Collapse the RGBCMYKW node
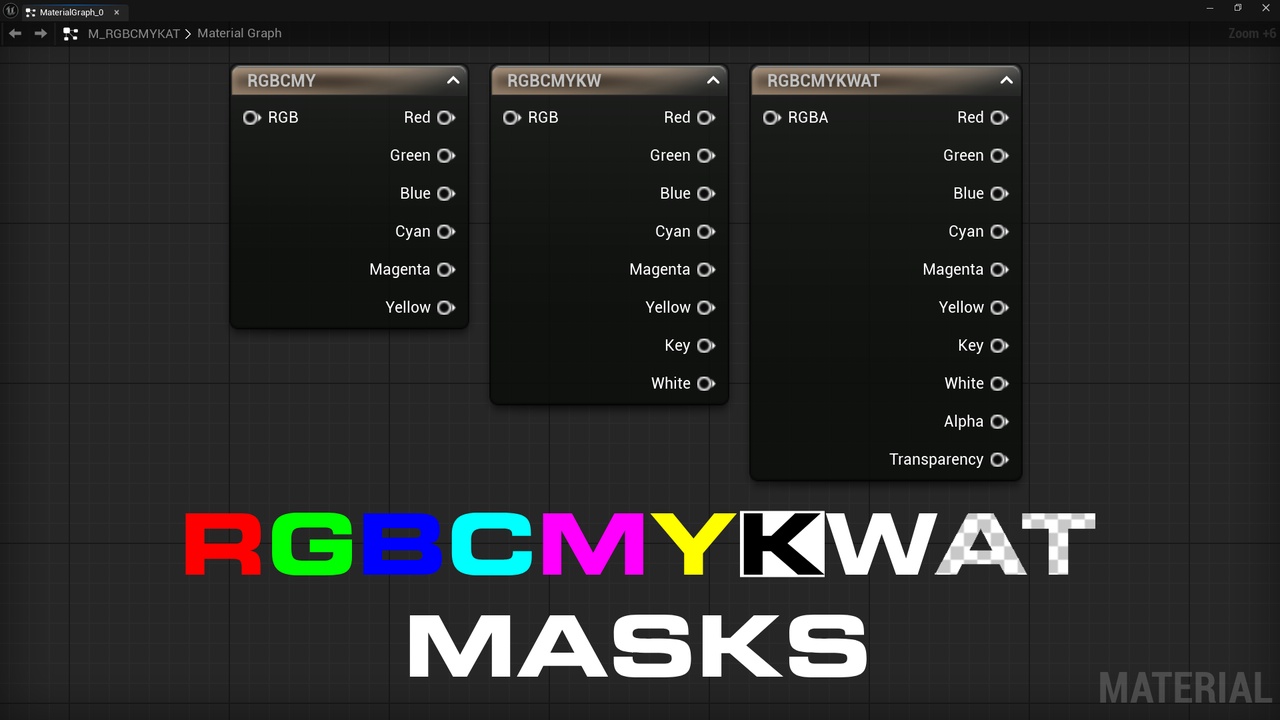This screenshot has height=720, width=1280. click(x=713, y=80)
